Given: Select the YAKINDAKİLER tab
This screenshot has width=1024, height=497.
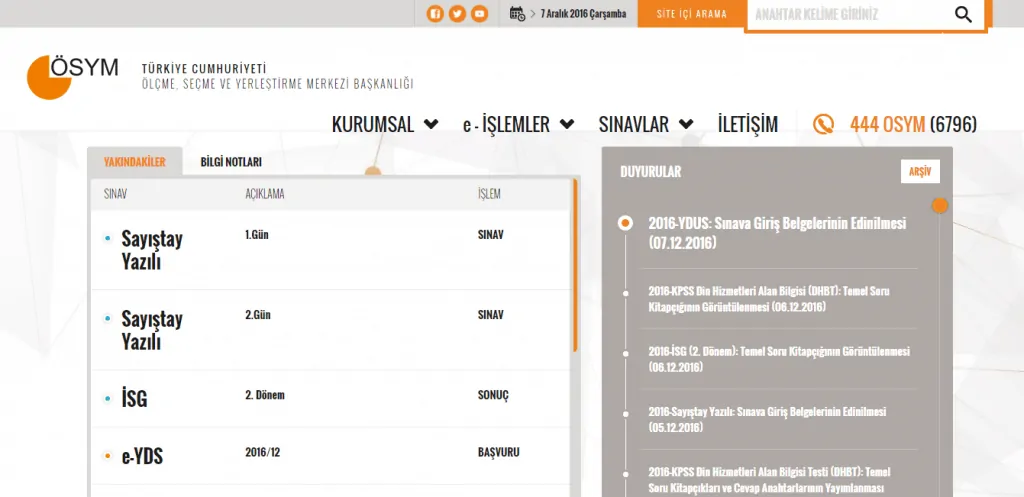Looking at the screenshot, I should (135, 162).
